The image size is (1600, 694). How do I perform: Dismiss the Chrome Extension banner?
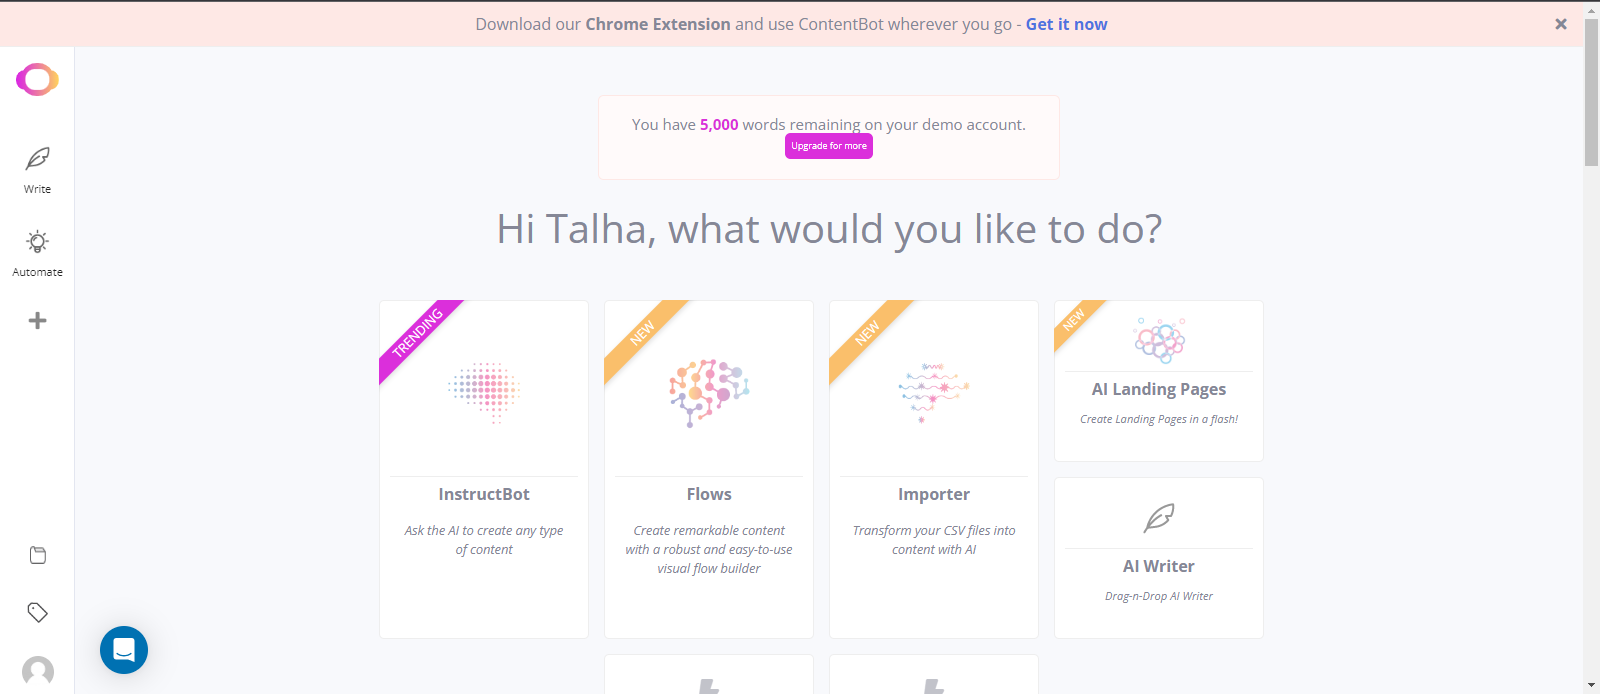(x=1560, y=24)
